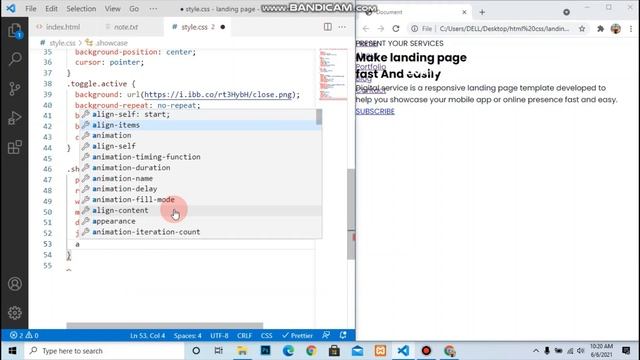640x360 pixels.
Task: Bookmark this page with star icon
Action: (582, 29)
